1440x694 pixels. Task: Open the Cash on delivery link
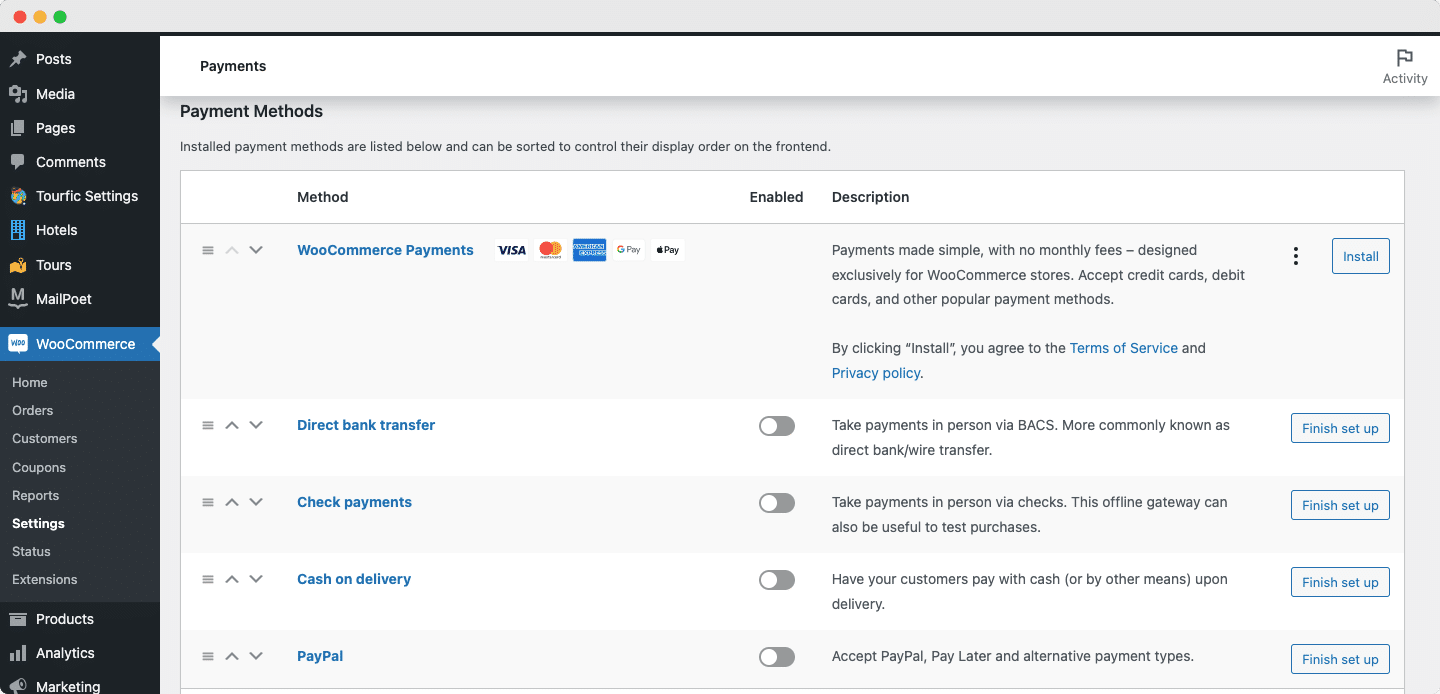[x=354, y=579]
